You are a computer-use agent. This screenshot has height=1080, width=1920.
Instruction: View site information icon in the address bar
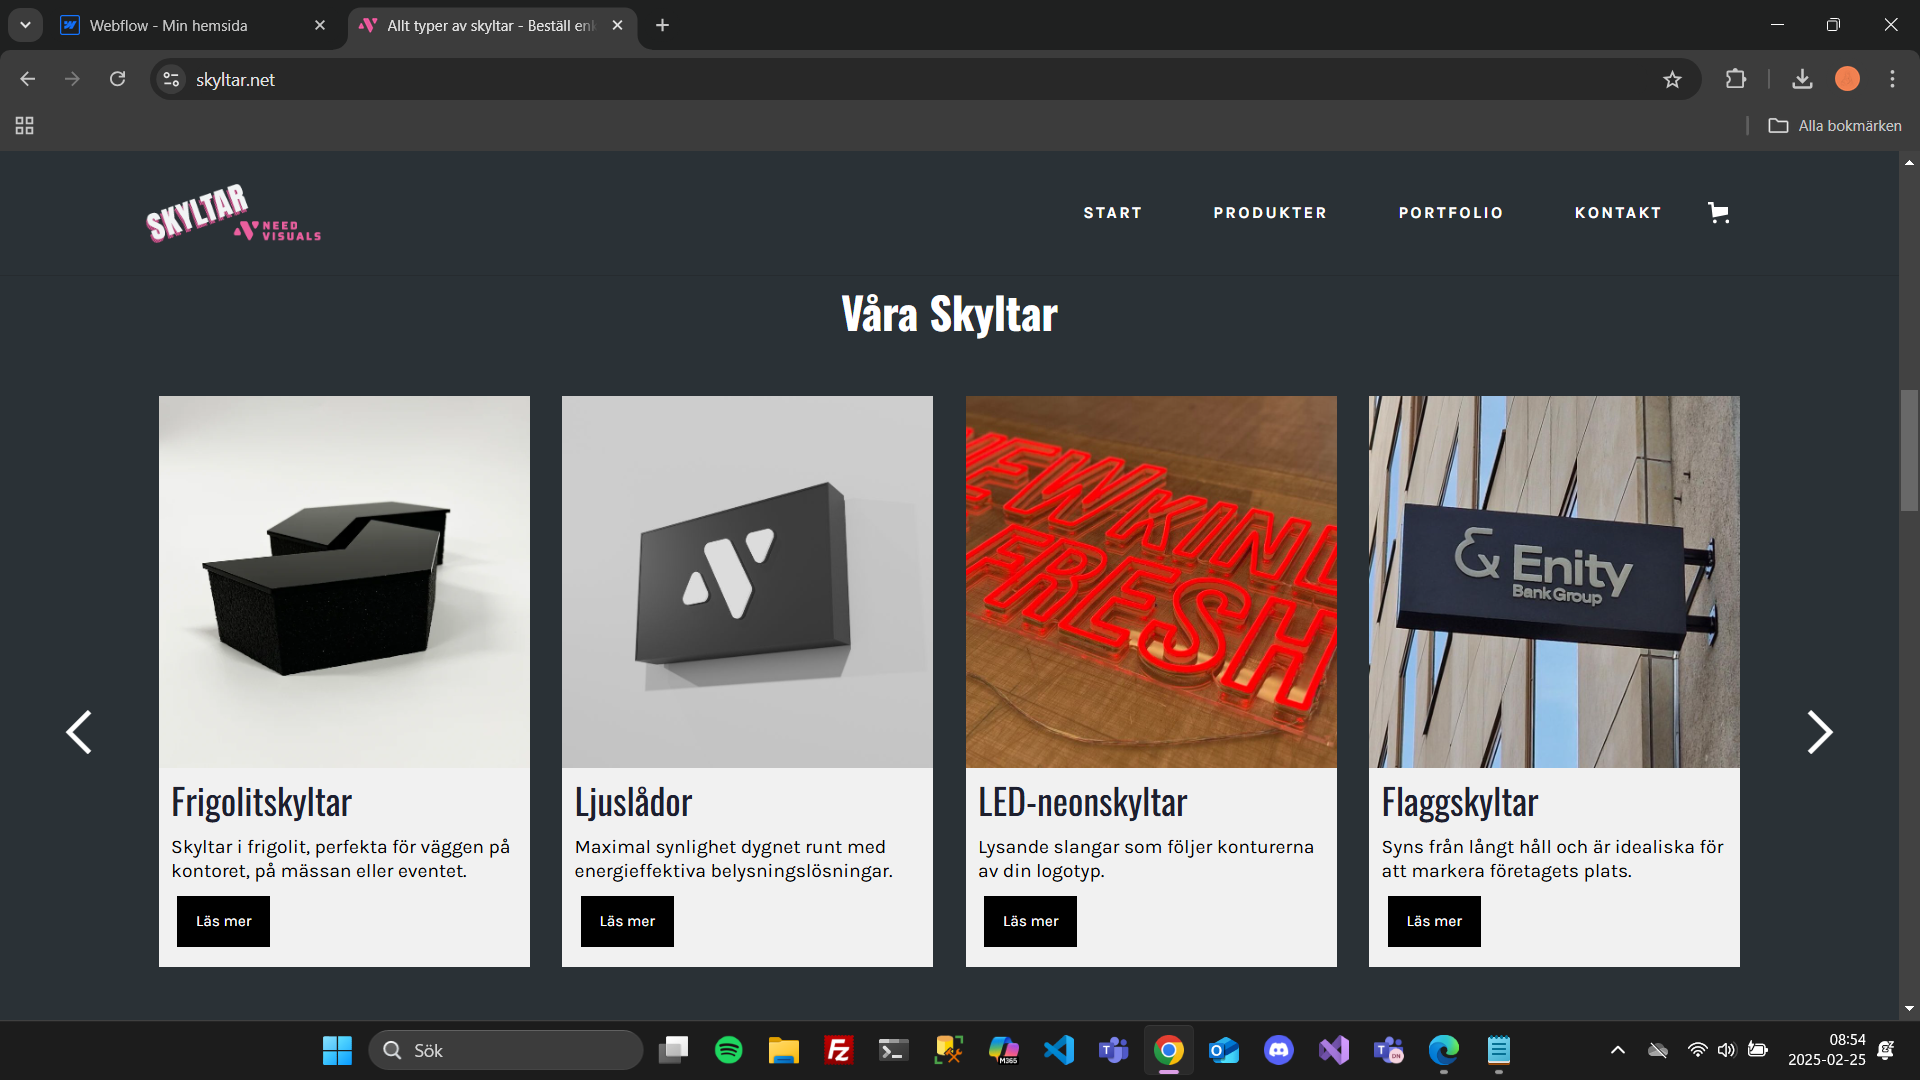click(172, 79)
